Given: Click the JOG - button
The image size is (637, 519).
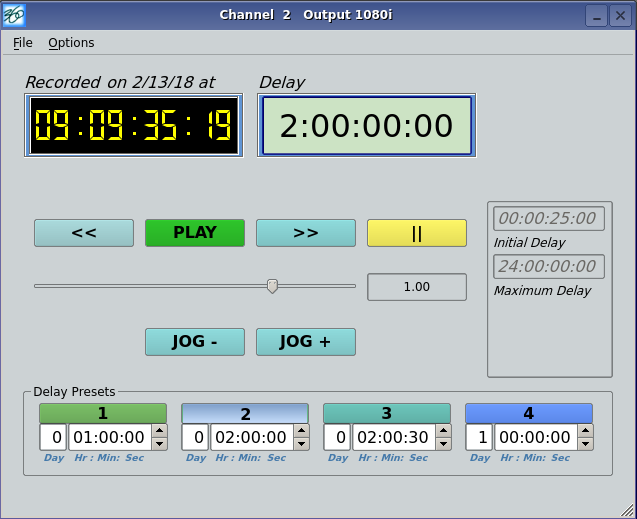Looking at the screenshot, I should click(195, 342).
